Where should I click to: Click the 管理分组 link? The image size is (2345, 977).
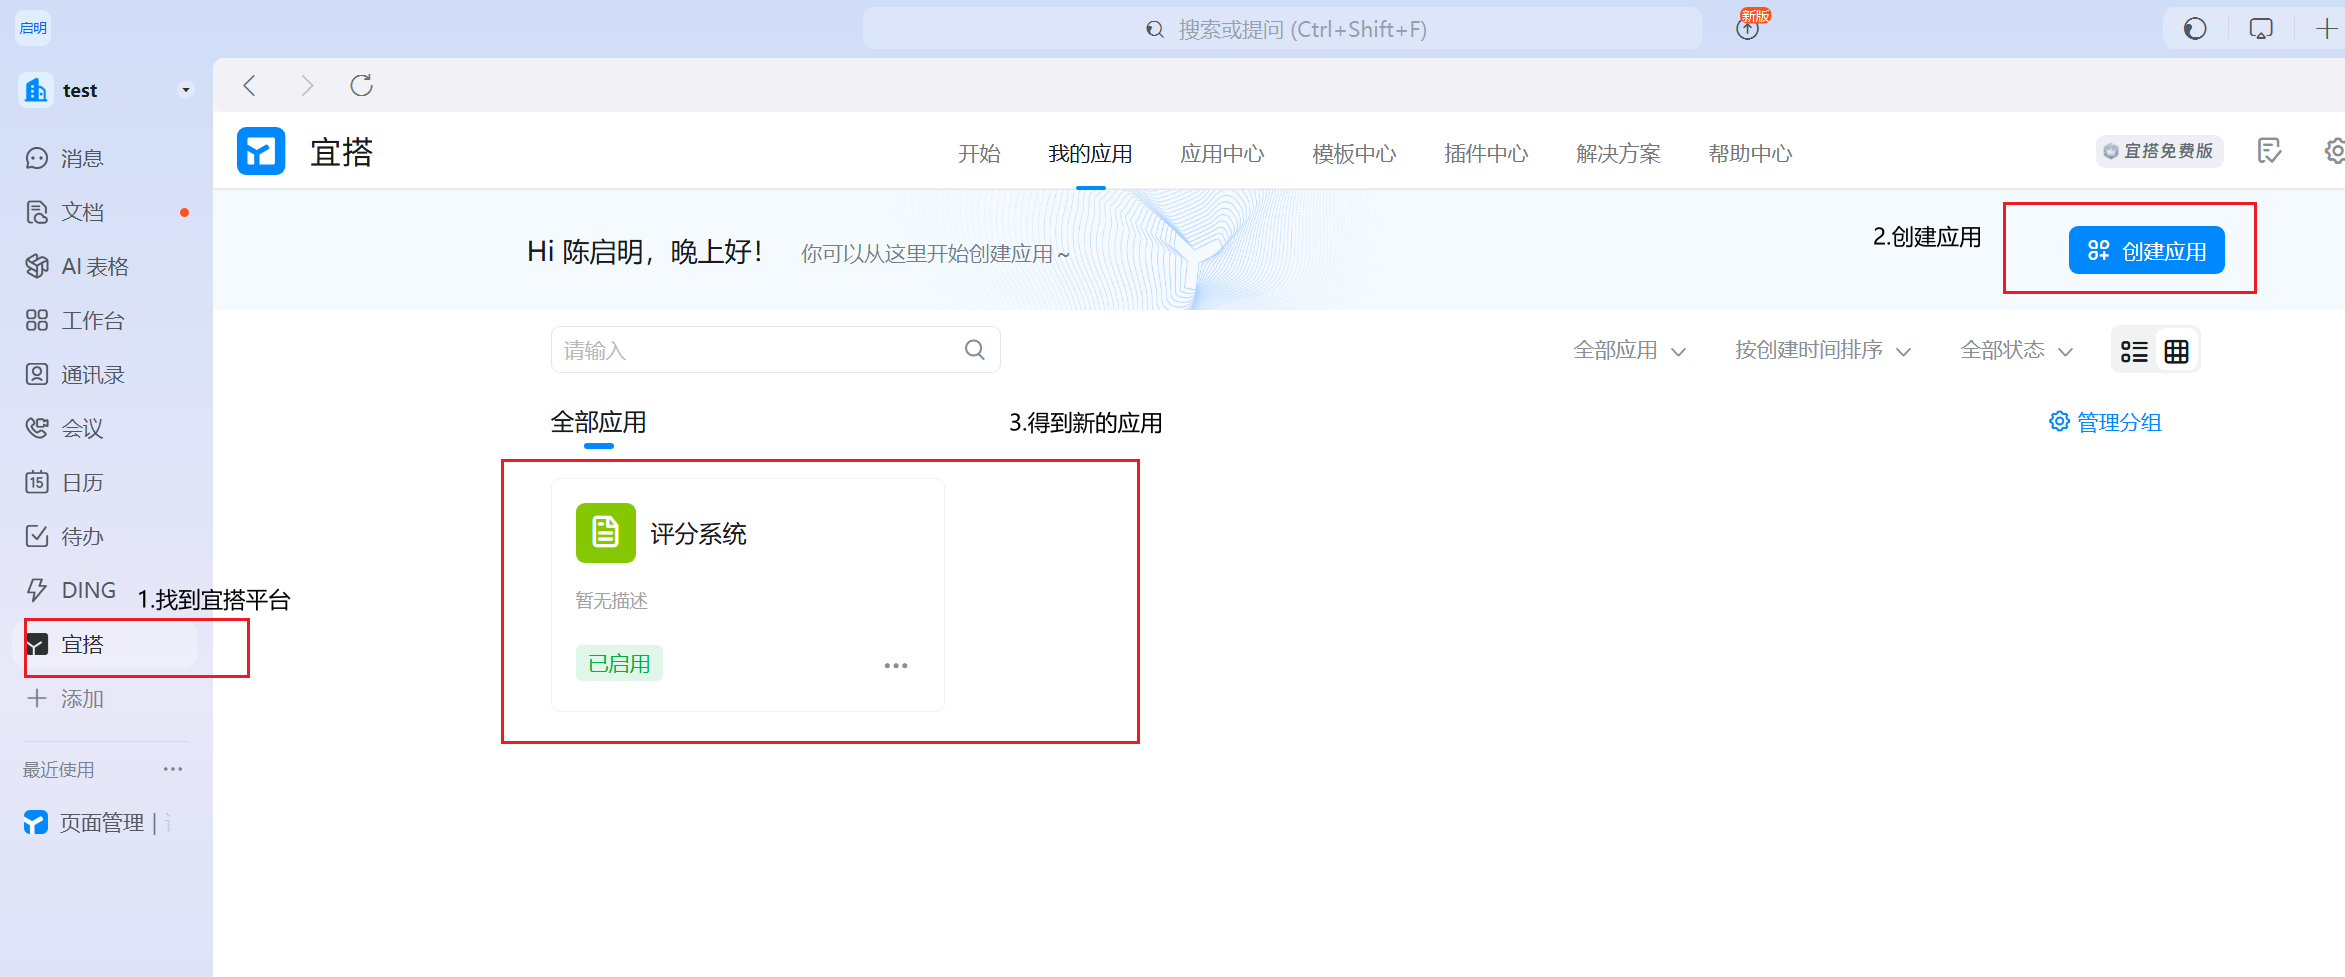pos(2105,422)
